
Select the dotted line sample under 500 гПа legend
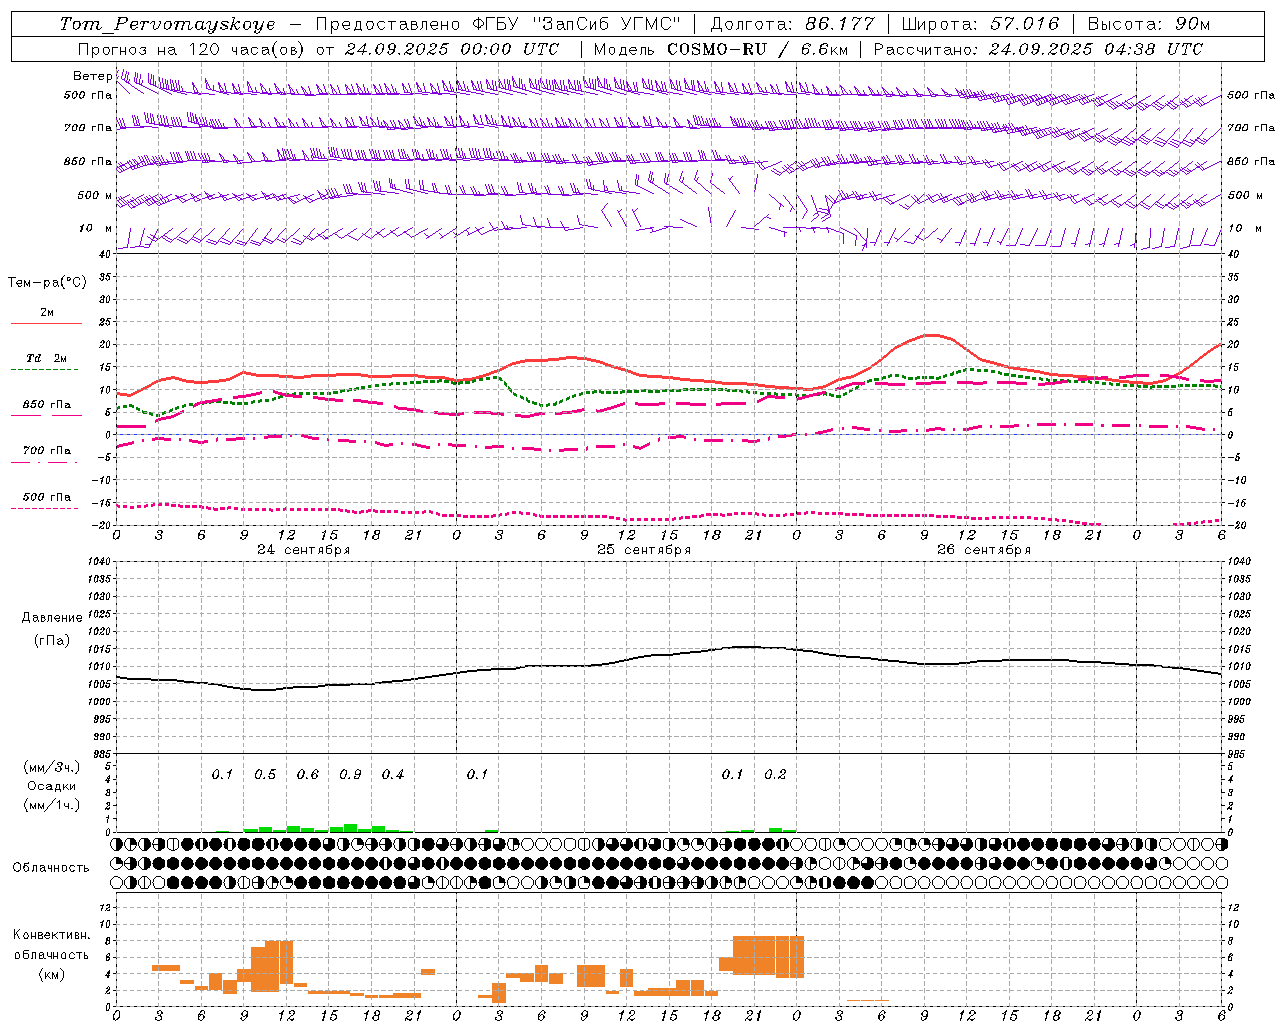point(45,509)
